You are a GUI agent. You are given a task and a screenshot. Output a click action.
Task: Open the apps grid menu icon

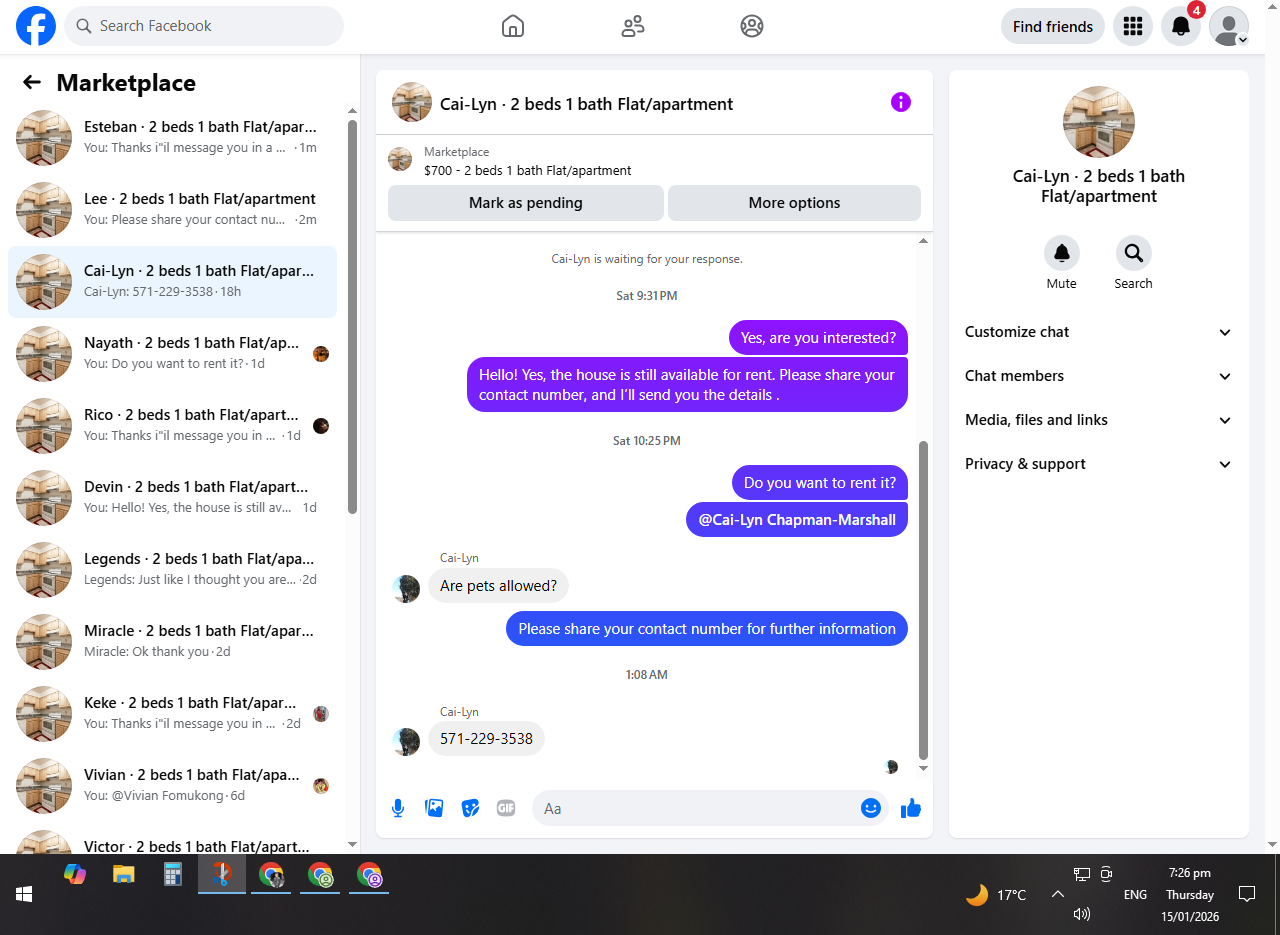click(1133, 26)
